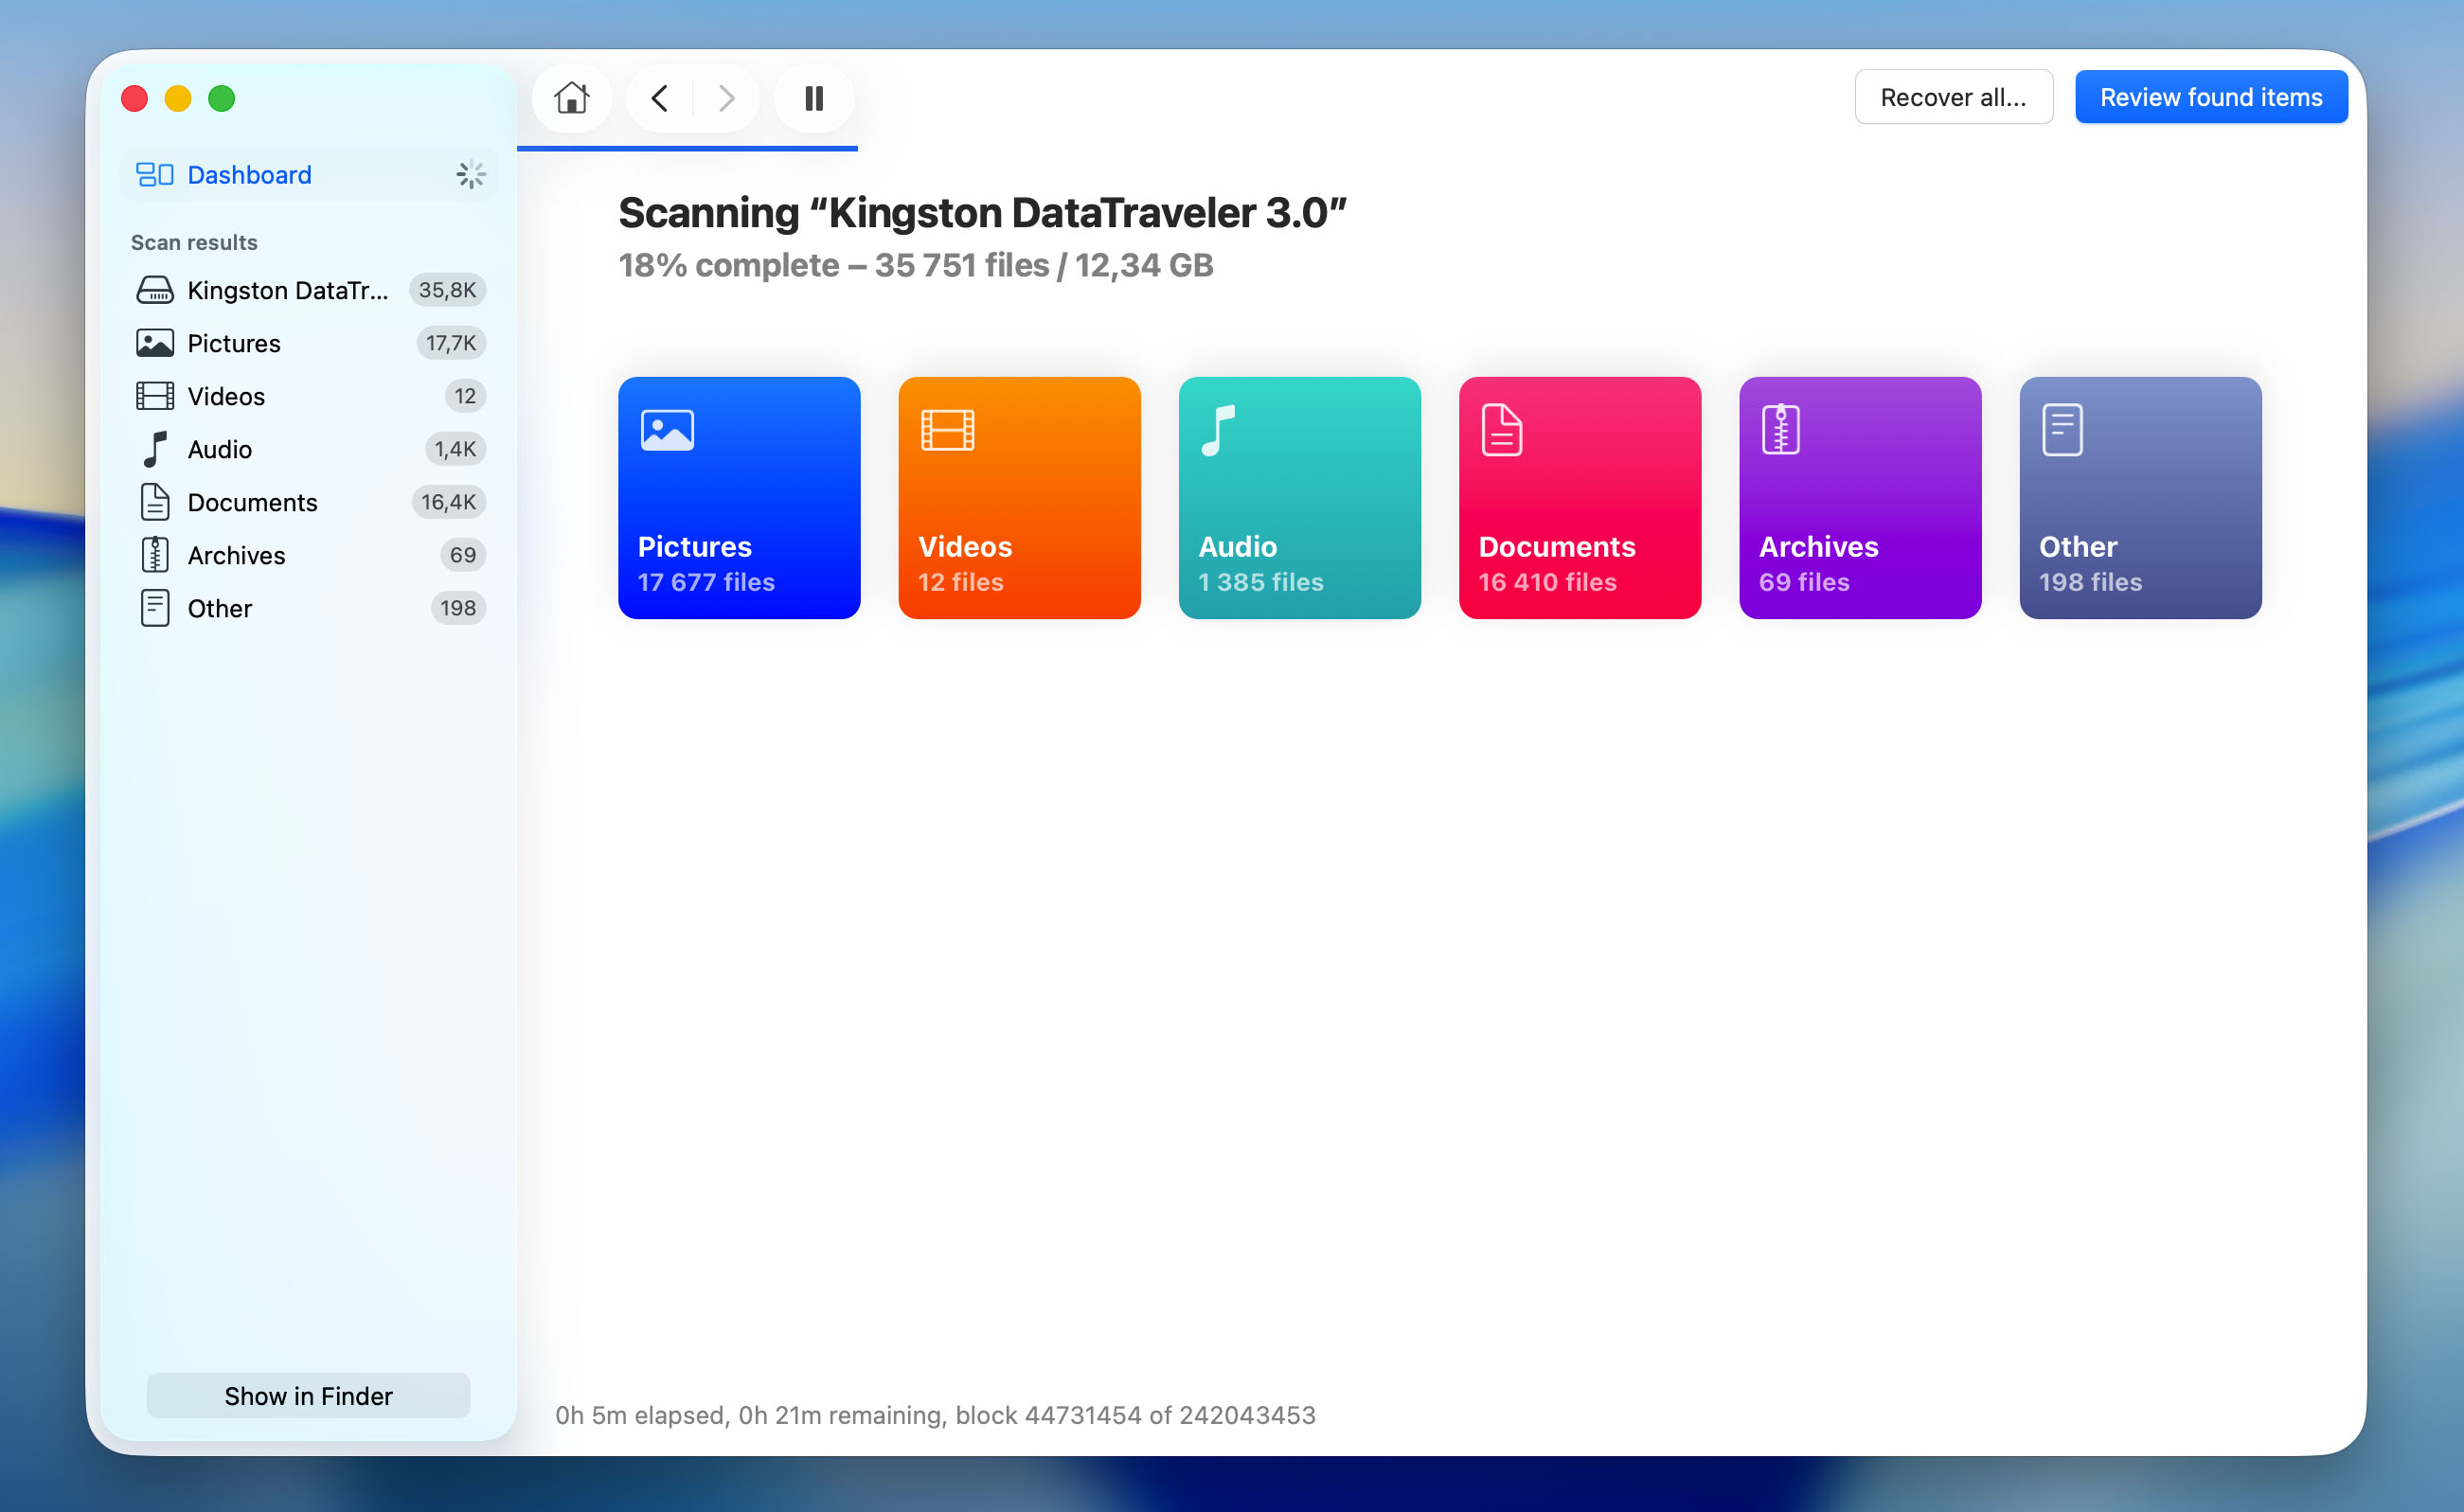Click the Home icon in toolbar

pos(571,98)
